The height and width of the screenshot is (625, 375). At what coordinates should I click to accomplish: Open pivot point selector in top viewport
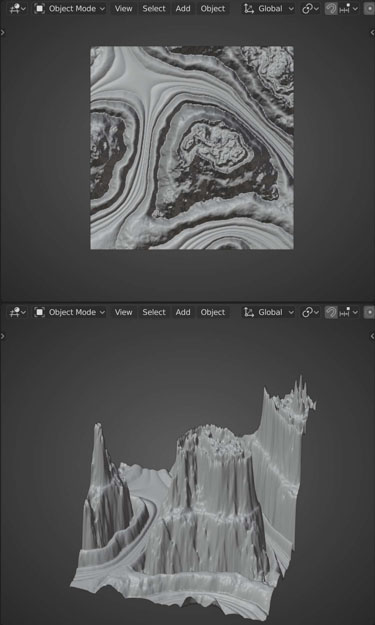[310, 8]
